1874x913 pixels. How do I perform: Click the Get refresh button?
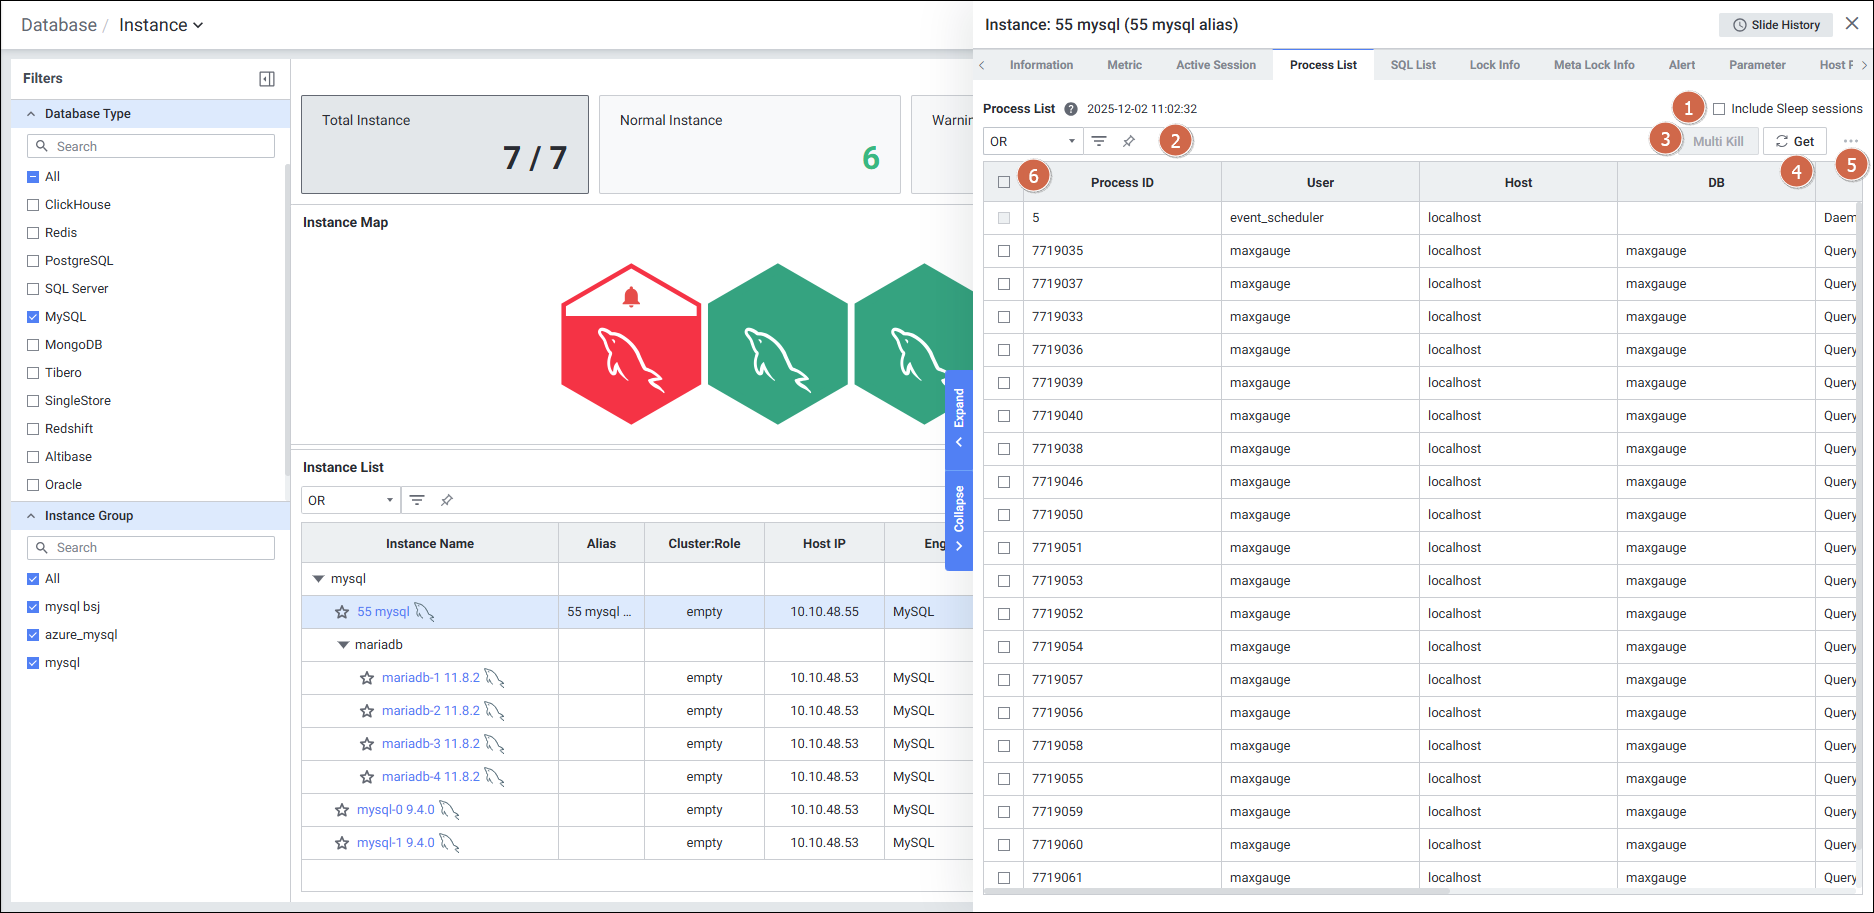(x=1795, y=141)
